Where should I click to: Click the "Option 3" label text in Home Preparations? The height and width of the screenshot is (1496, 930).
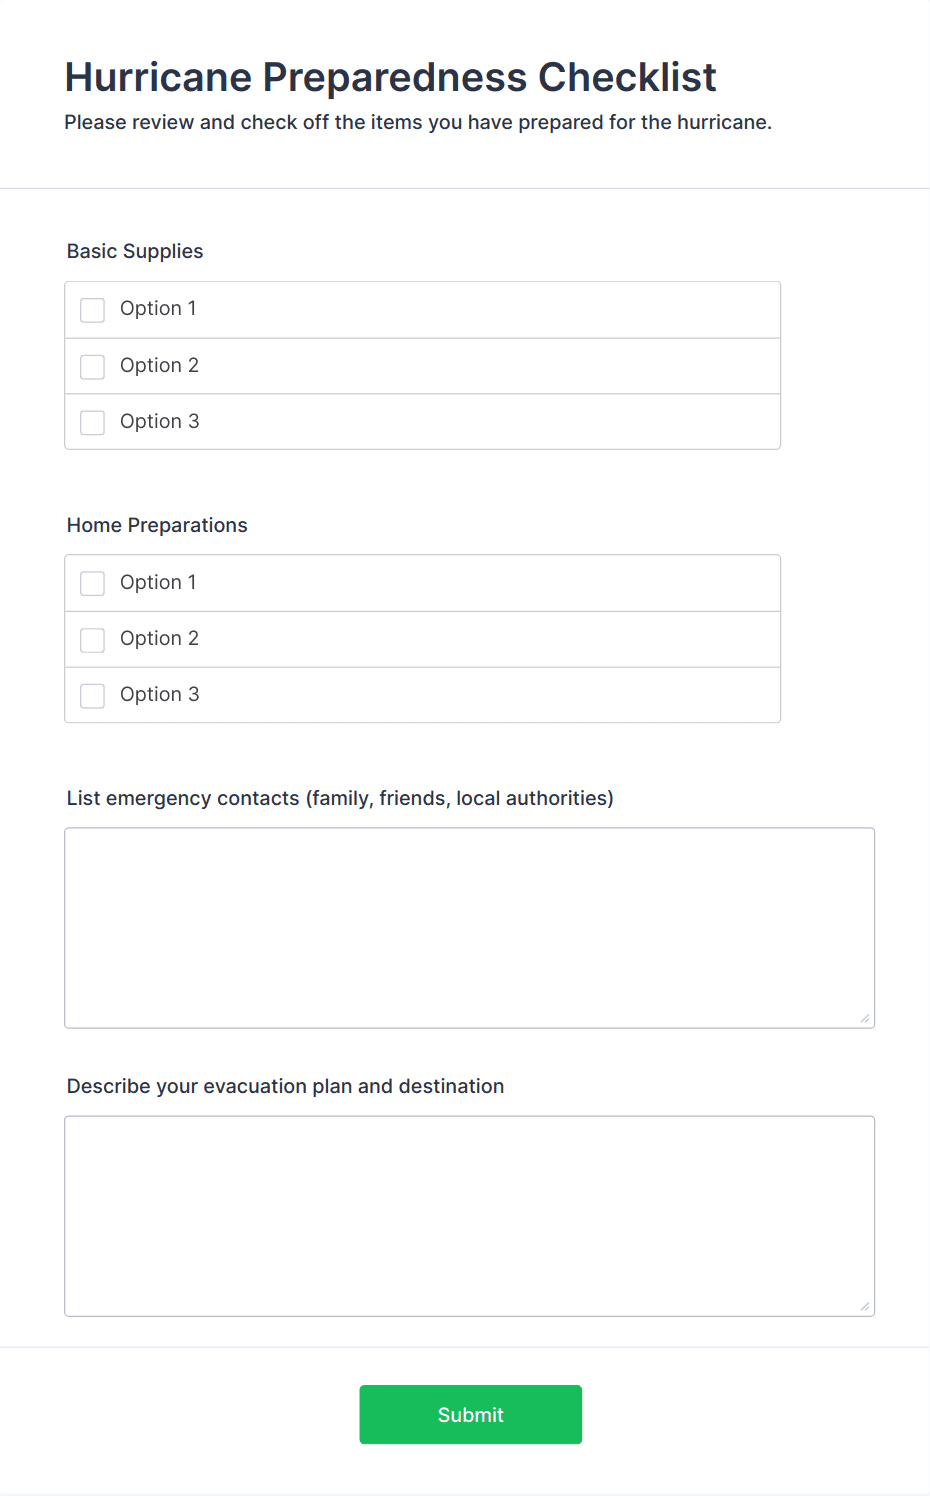click(x=159, y=695)
